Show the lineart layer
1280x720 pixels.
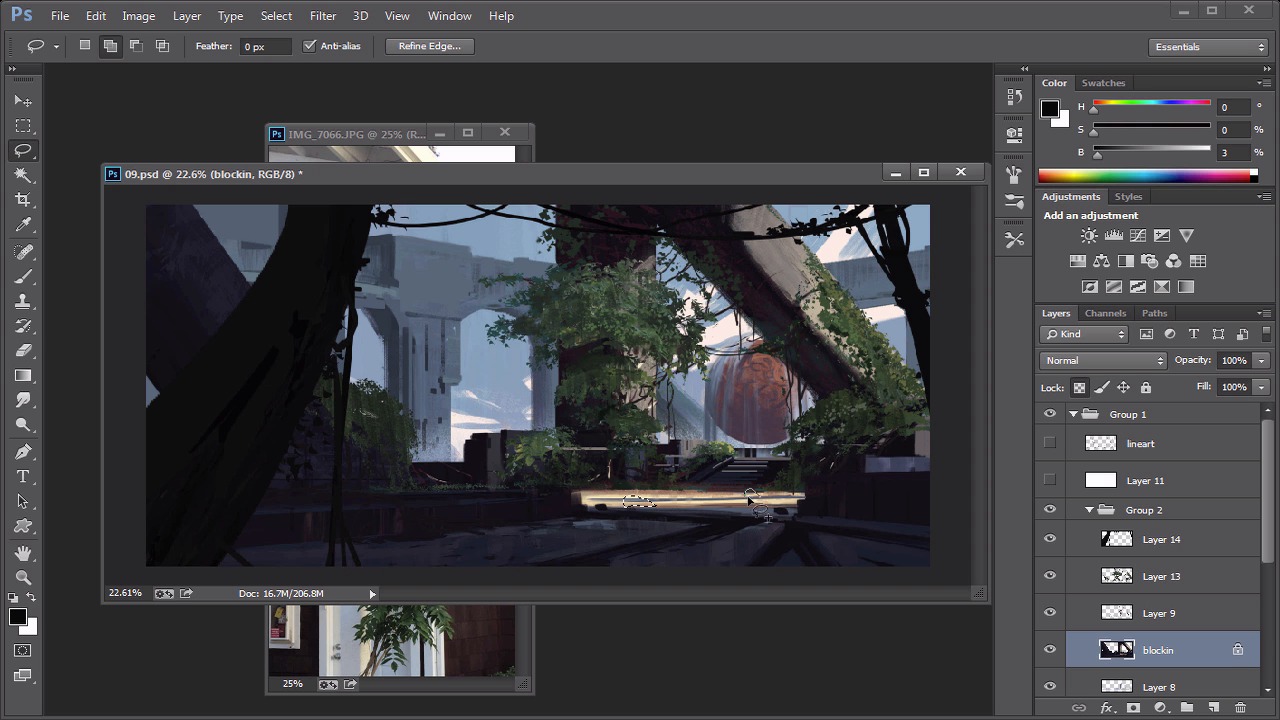point(1050,443)
